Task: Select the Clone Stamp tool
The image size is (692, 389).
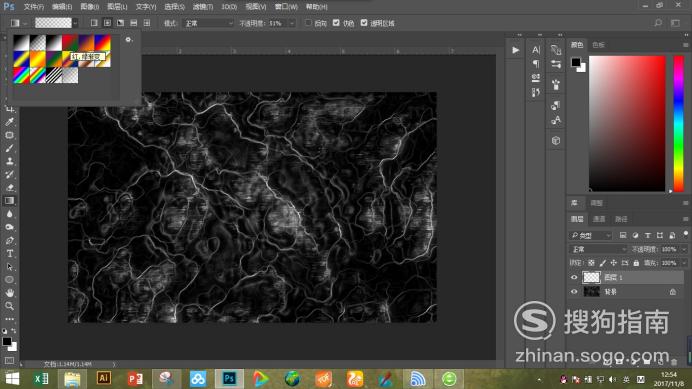Action: pyautogui.click(x=9, y=161)
